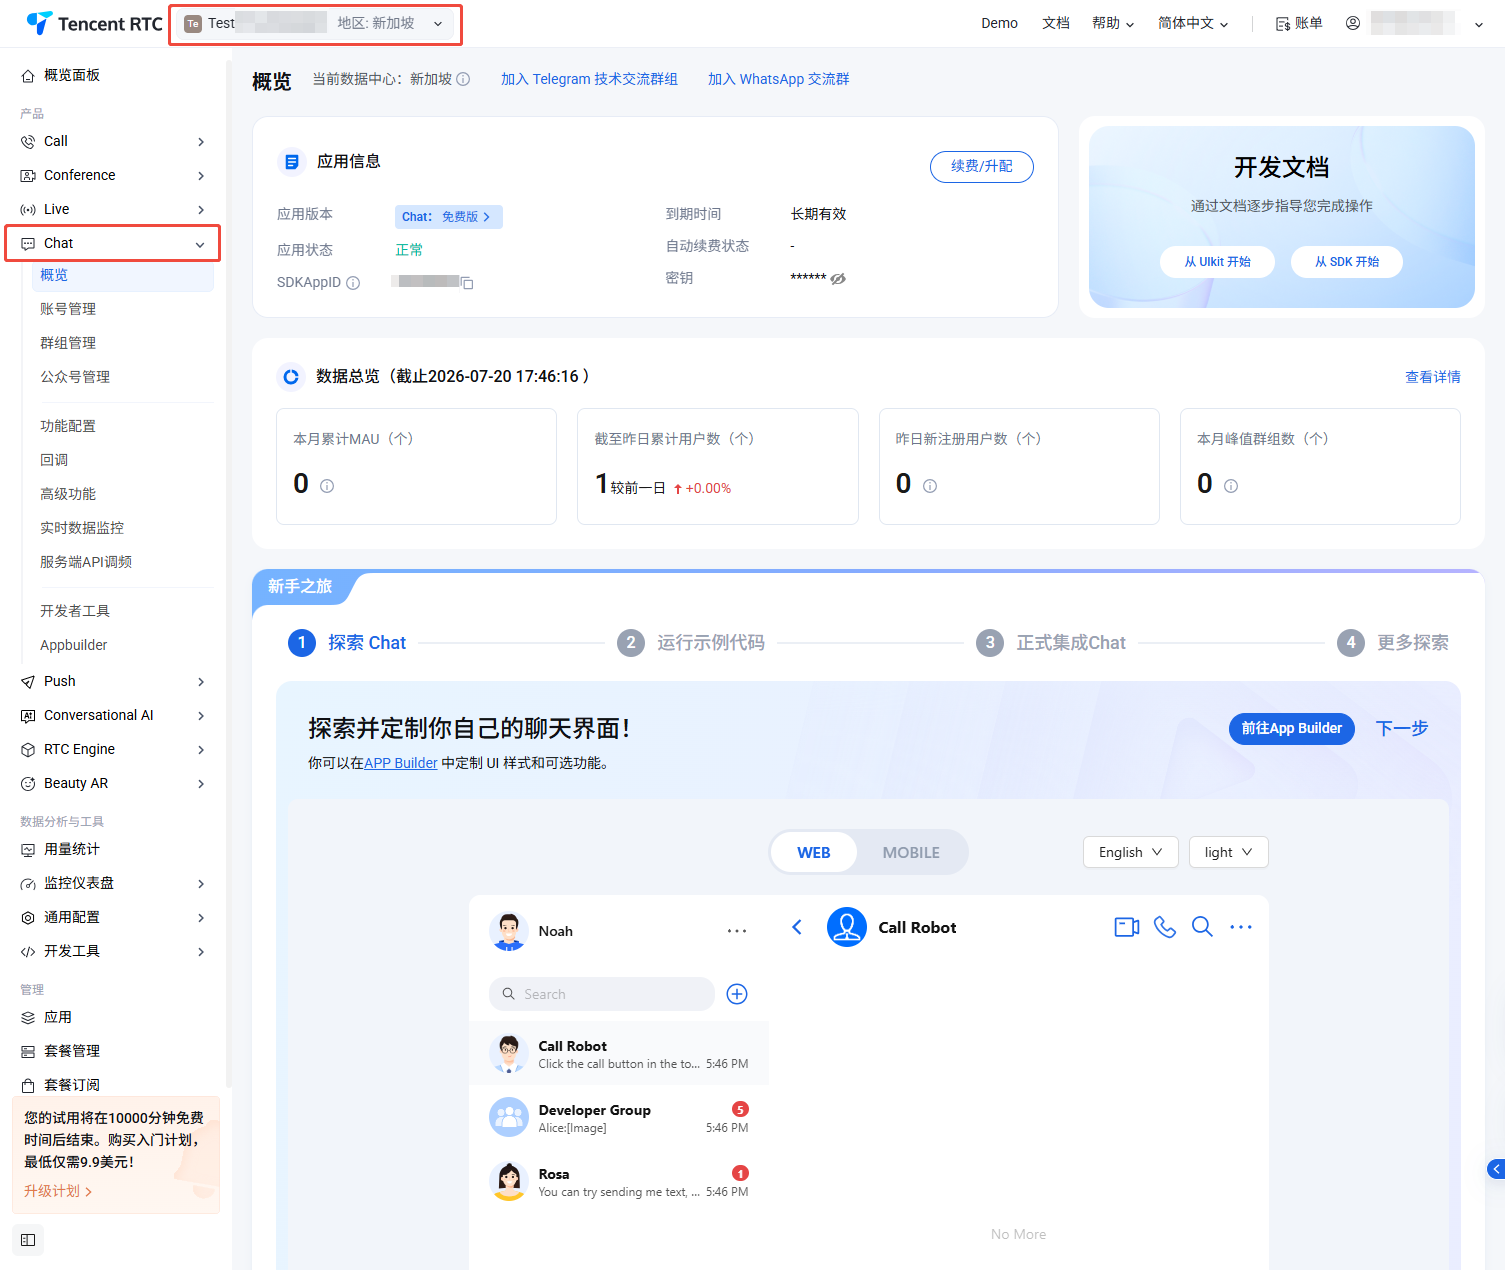Refresh the data overview with circular icon
The height and width of the screenshot is (1270, 1505).
coord(291,377)
